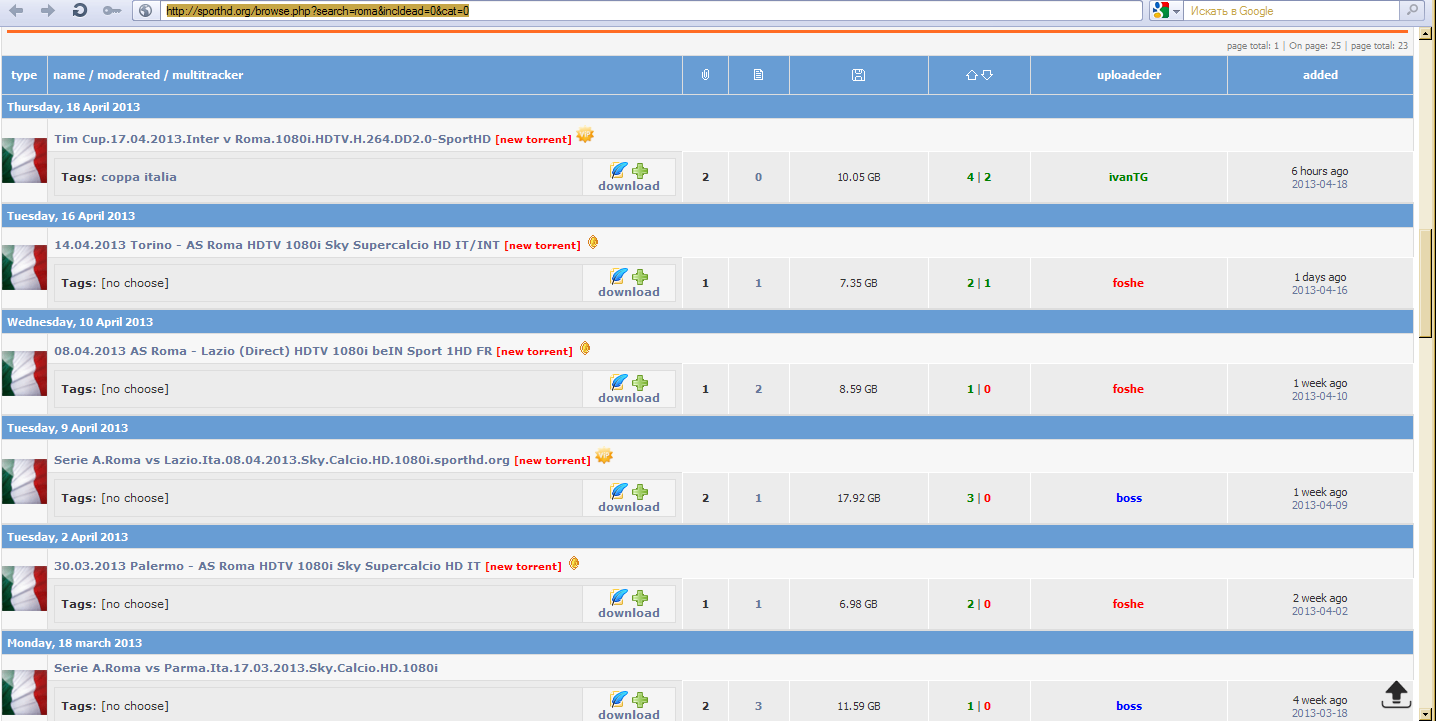Click the feather edit icon in coppa italia row

[x=619, y=170]
